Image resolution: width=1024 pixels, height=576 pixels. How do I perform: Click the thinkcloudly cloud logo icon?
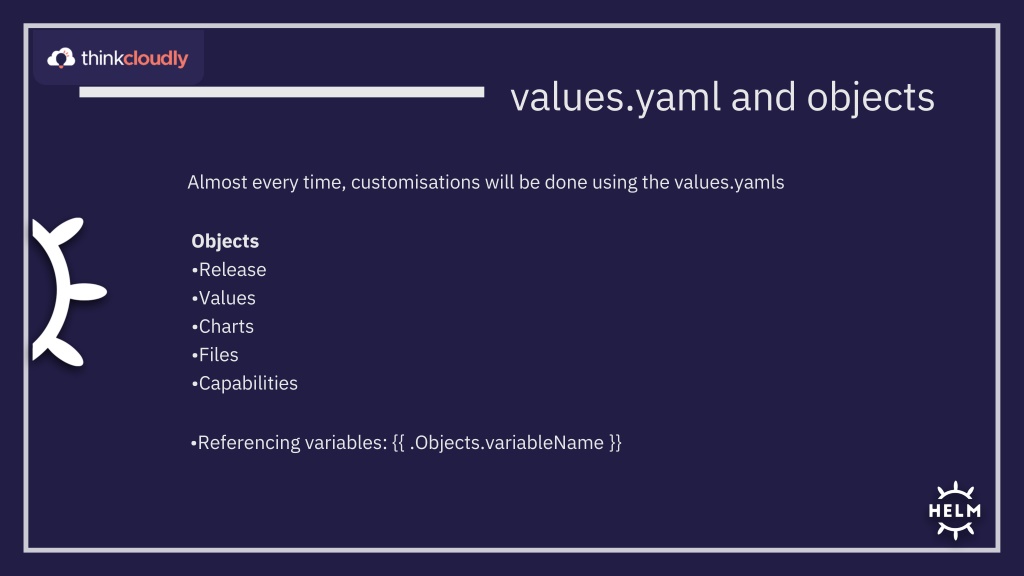pyautogui.click(x=61, y=58)
